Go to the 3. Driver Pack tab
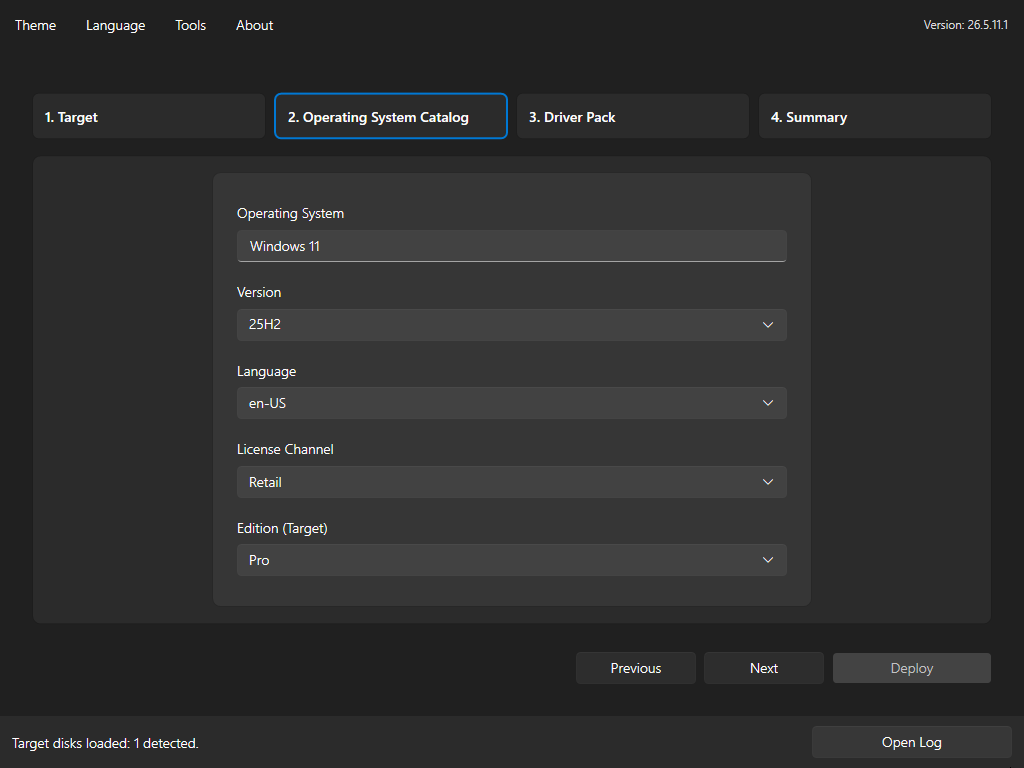1024x768 pixels. coord(632,116)
